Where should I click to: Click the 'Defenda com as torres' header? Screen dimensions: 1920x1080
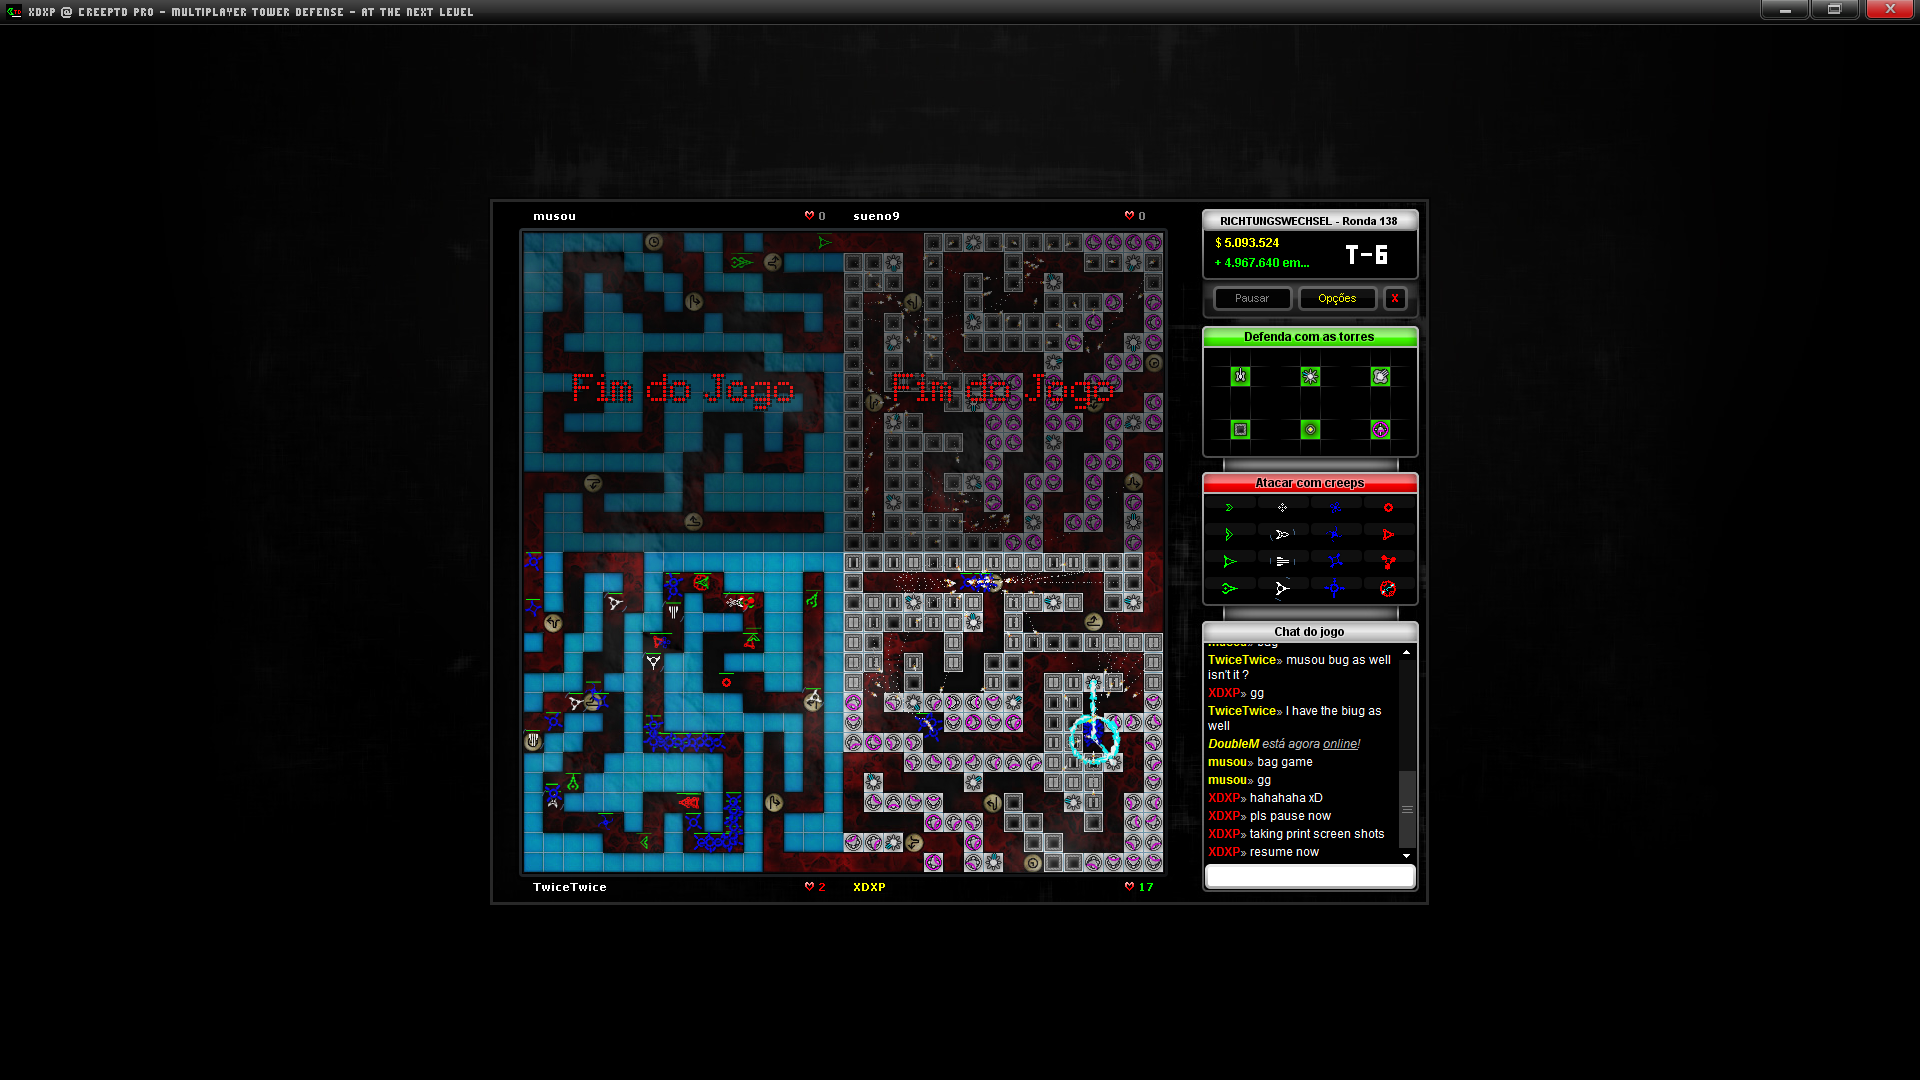[x=1310, y=337]
